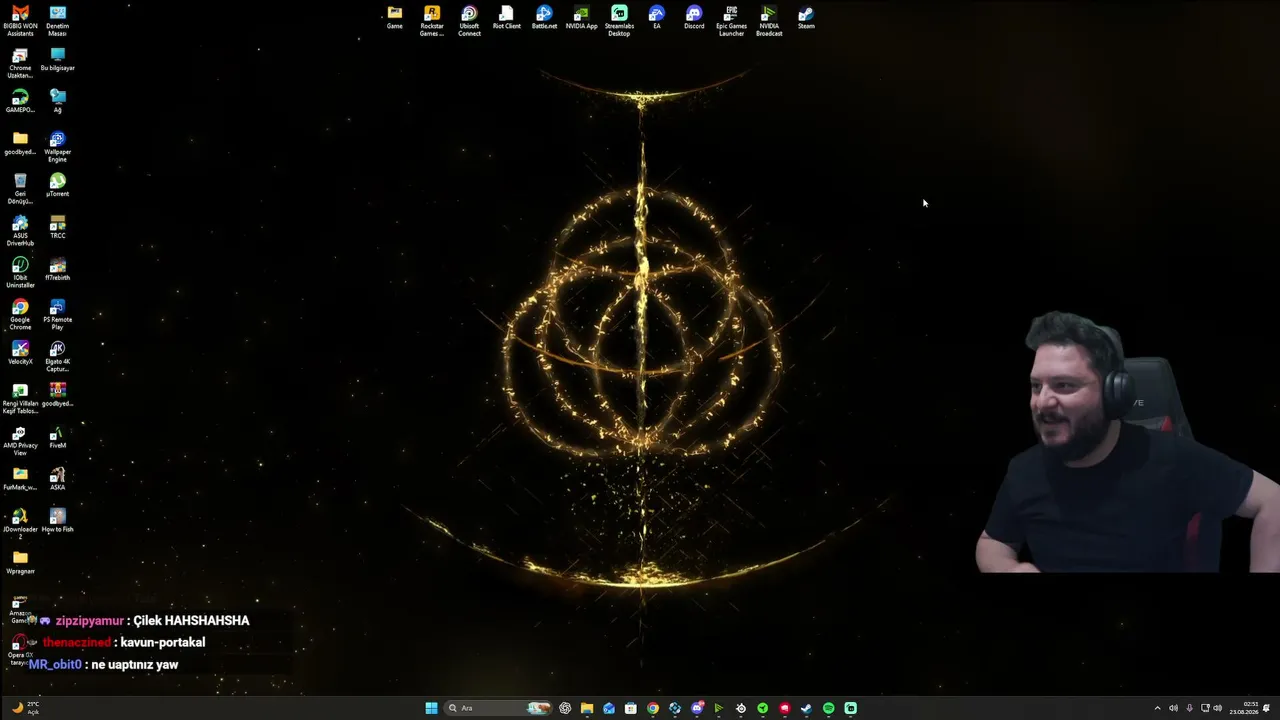Launch ASKA game desktop shortcut
The height and width of the screenshot is (720, 1280).
tap(58, 480)
